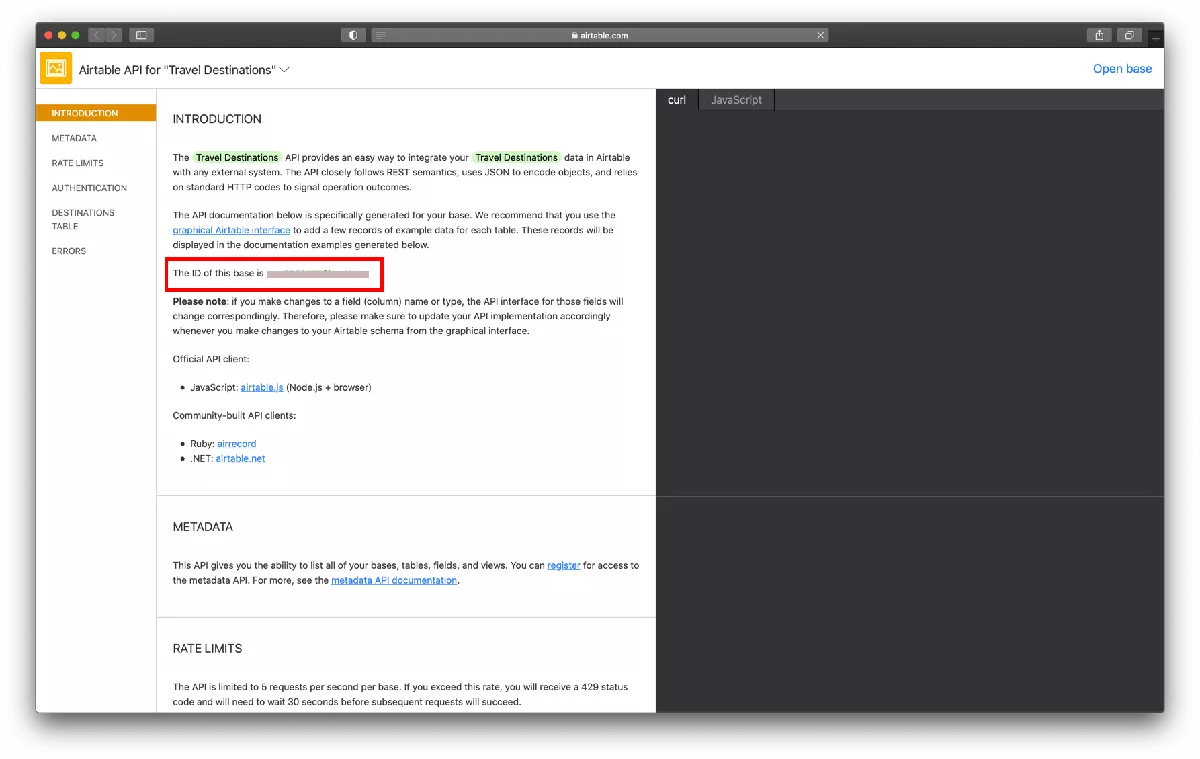Screen dimensions: 1200x759
Task: Open the Safari share menu
Action: [x=1099, y=35]
